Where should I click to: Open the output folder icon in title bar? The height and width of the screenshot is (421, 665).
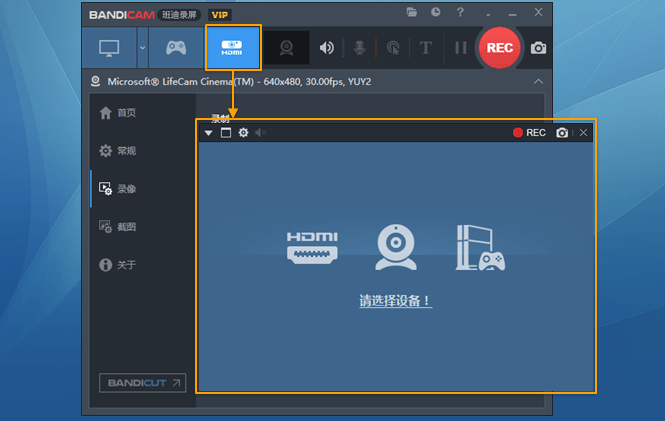[411, 12]
